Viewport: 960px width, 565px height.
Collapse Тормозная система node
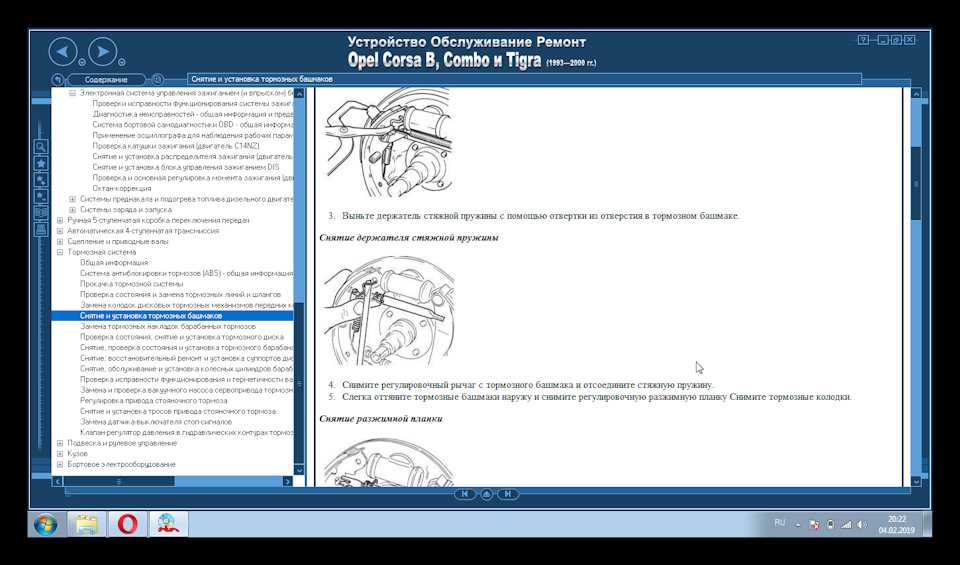pyautogui.click(x=60, y=252)
